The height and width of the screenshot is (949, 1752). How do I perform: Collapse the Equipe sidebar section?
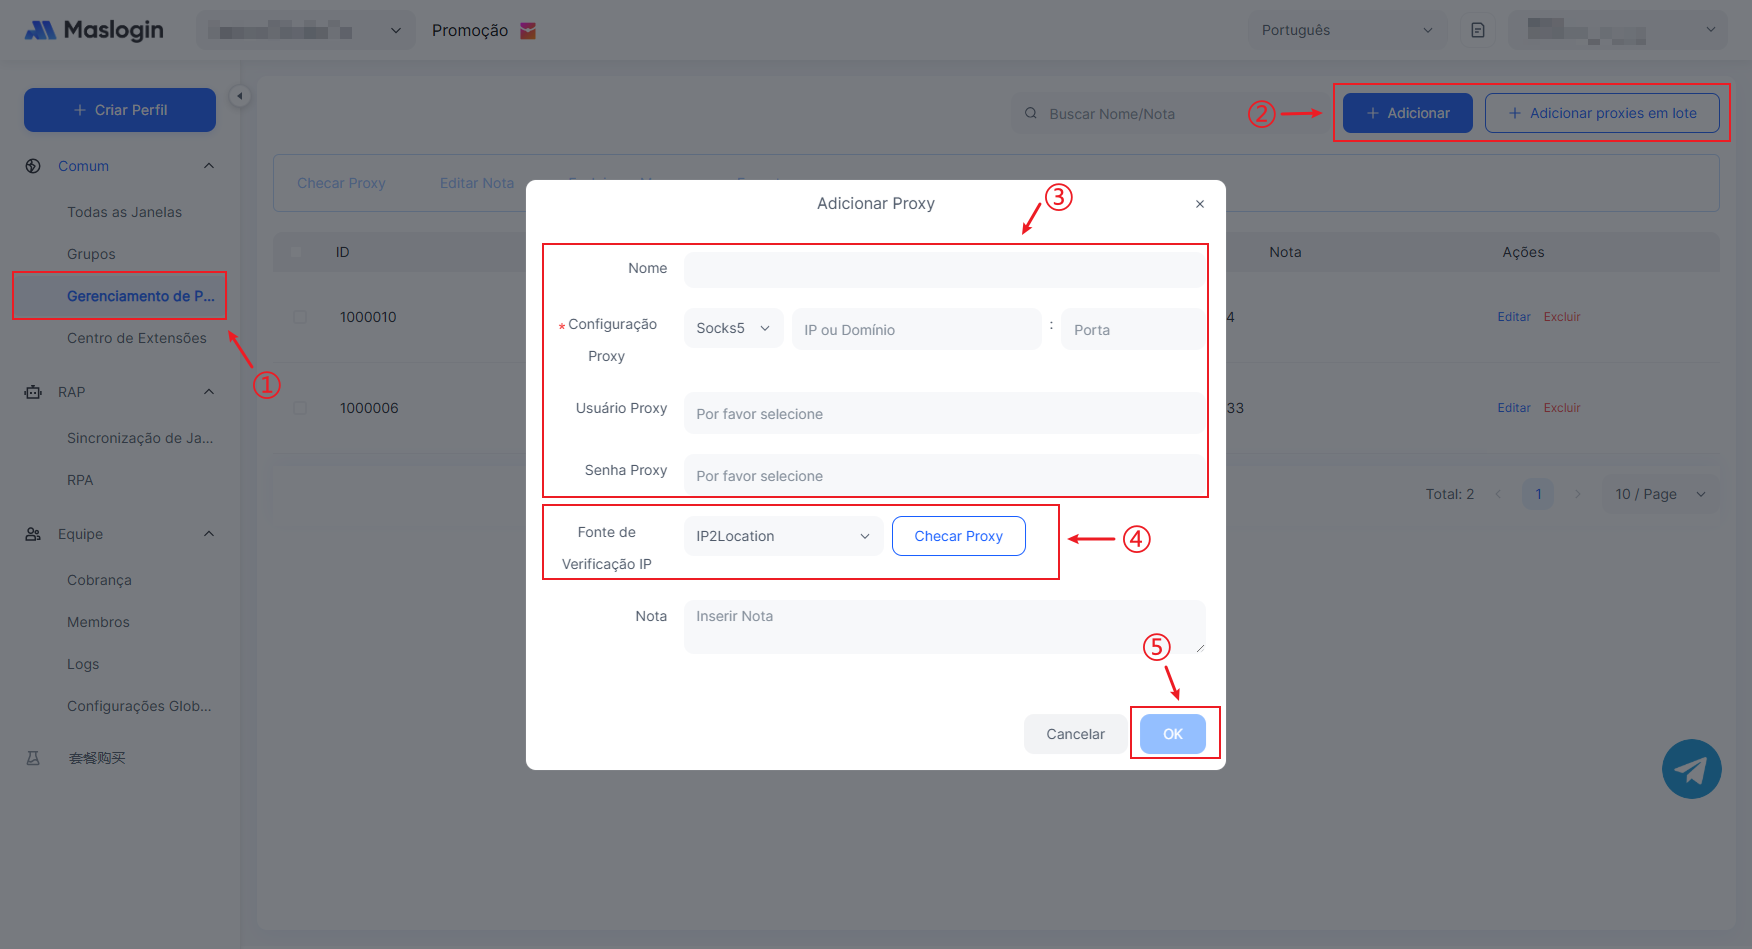(209, 534)
